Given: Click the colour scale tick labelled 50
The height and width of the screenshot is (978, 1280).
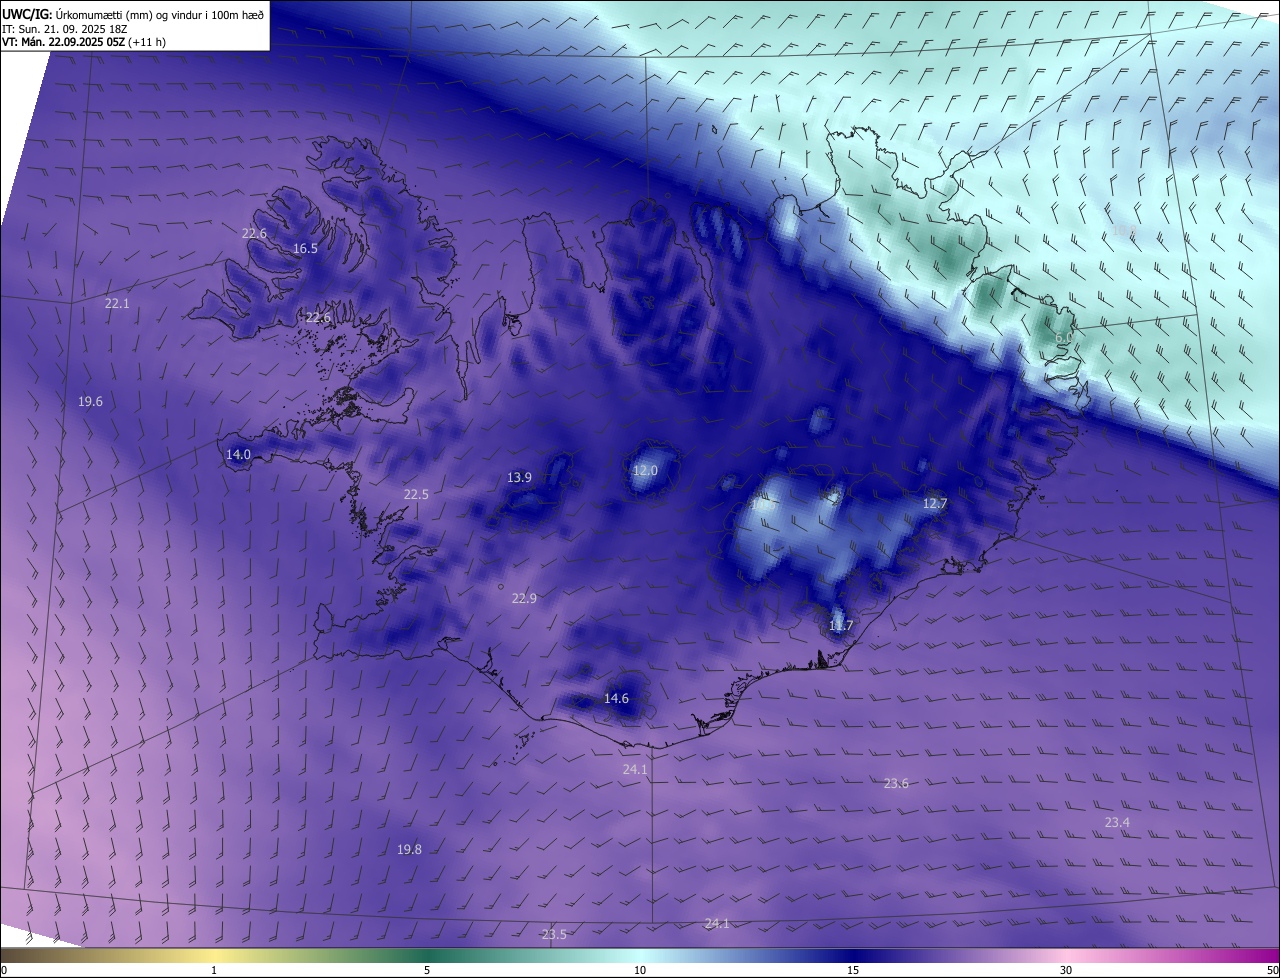Looking at the screenshot, I should point(1272,970).
